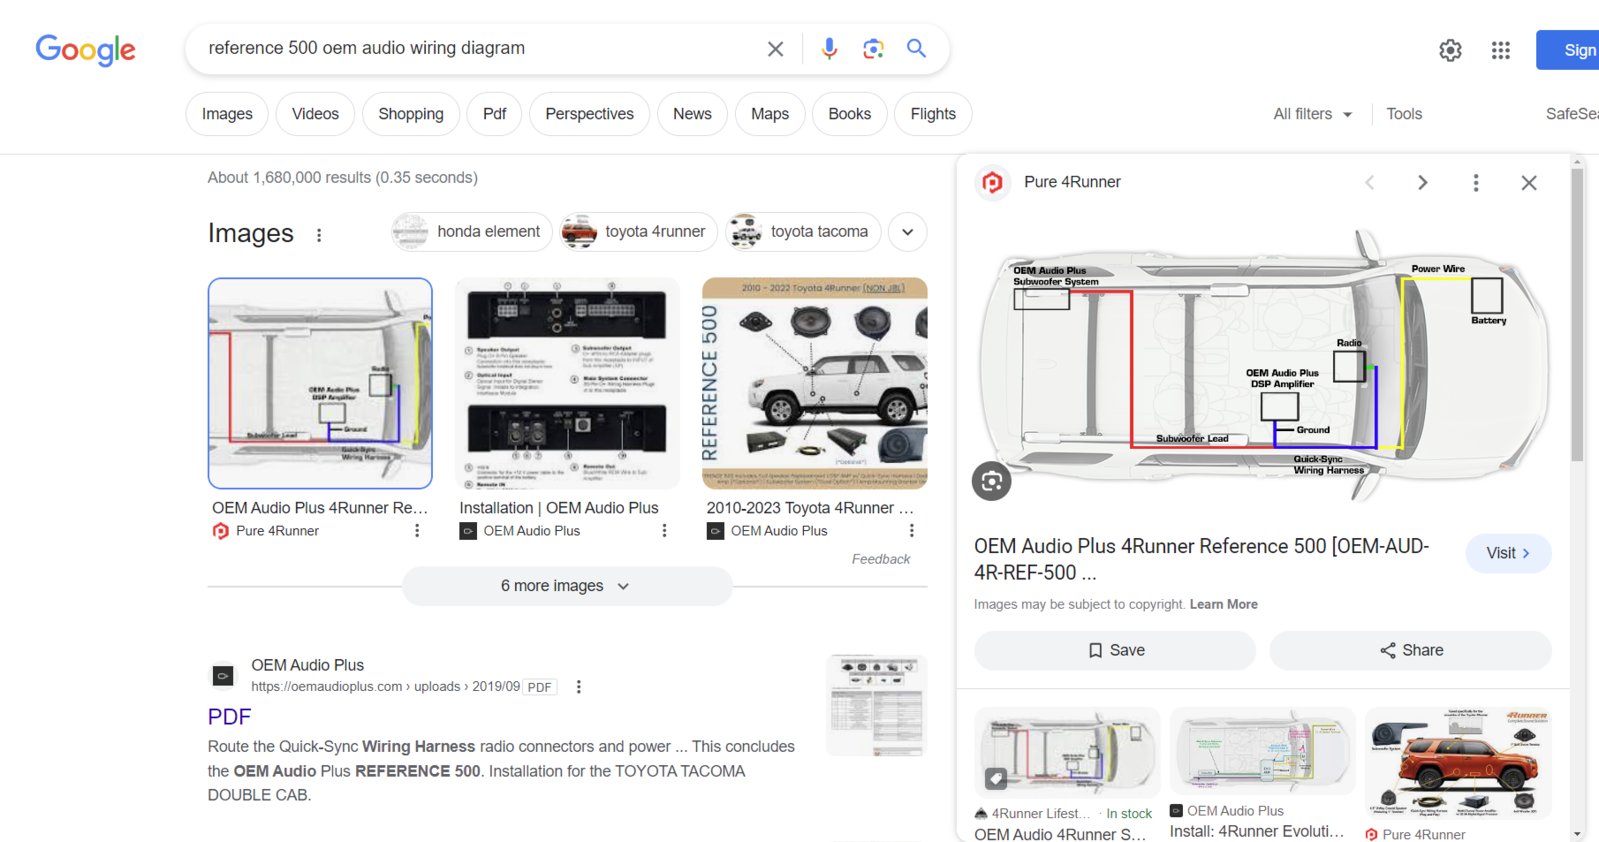The width and height of the screenshot is (1599, 842).
Task: Switch to News tab
Action: click(692, 114)
